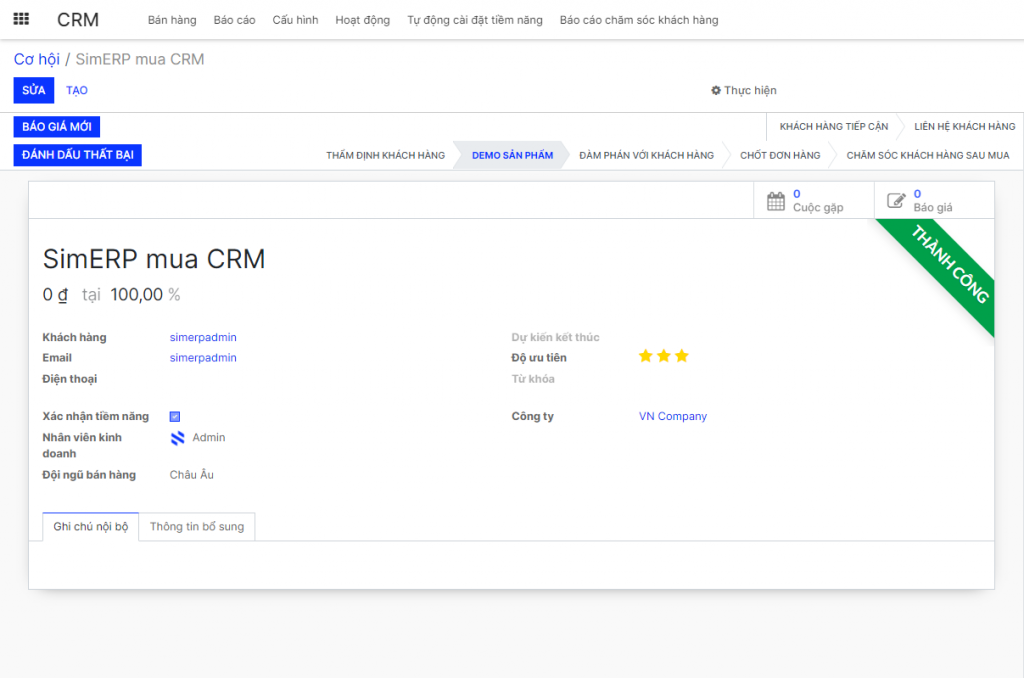The image size is (1024, 678).
Task: Click the first priority star
Action: 645,356
